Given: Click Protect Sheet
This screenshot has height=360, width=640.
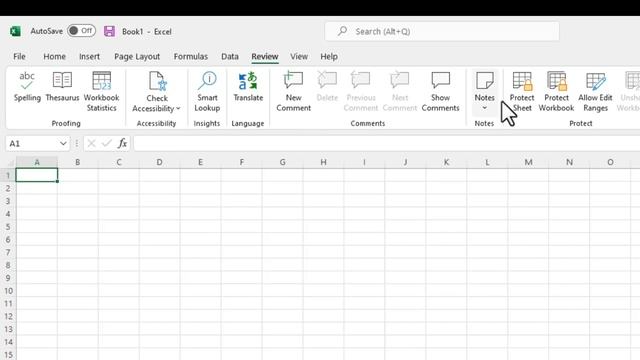Looking at the screenshot, I should tap(522, 91).
